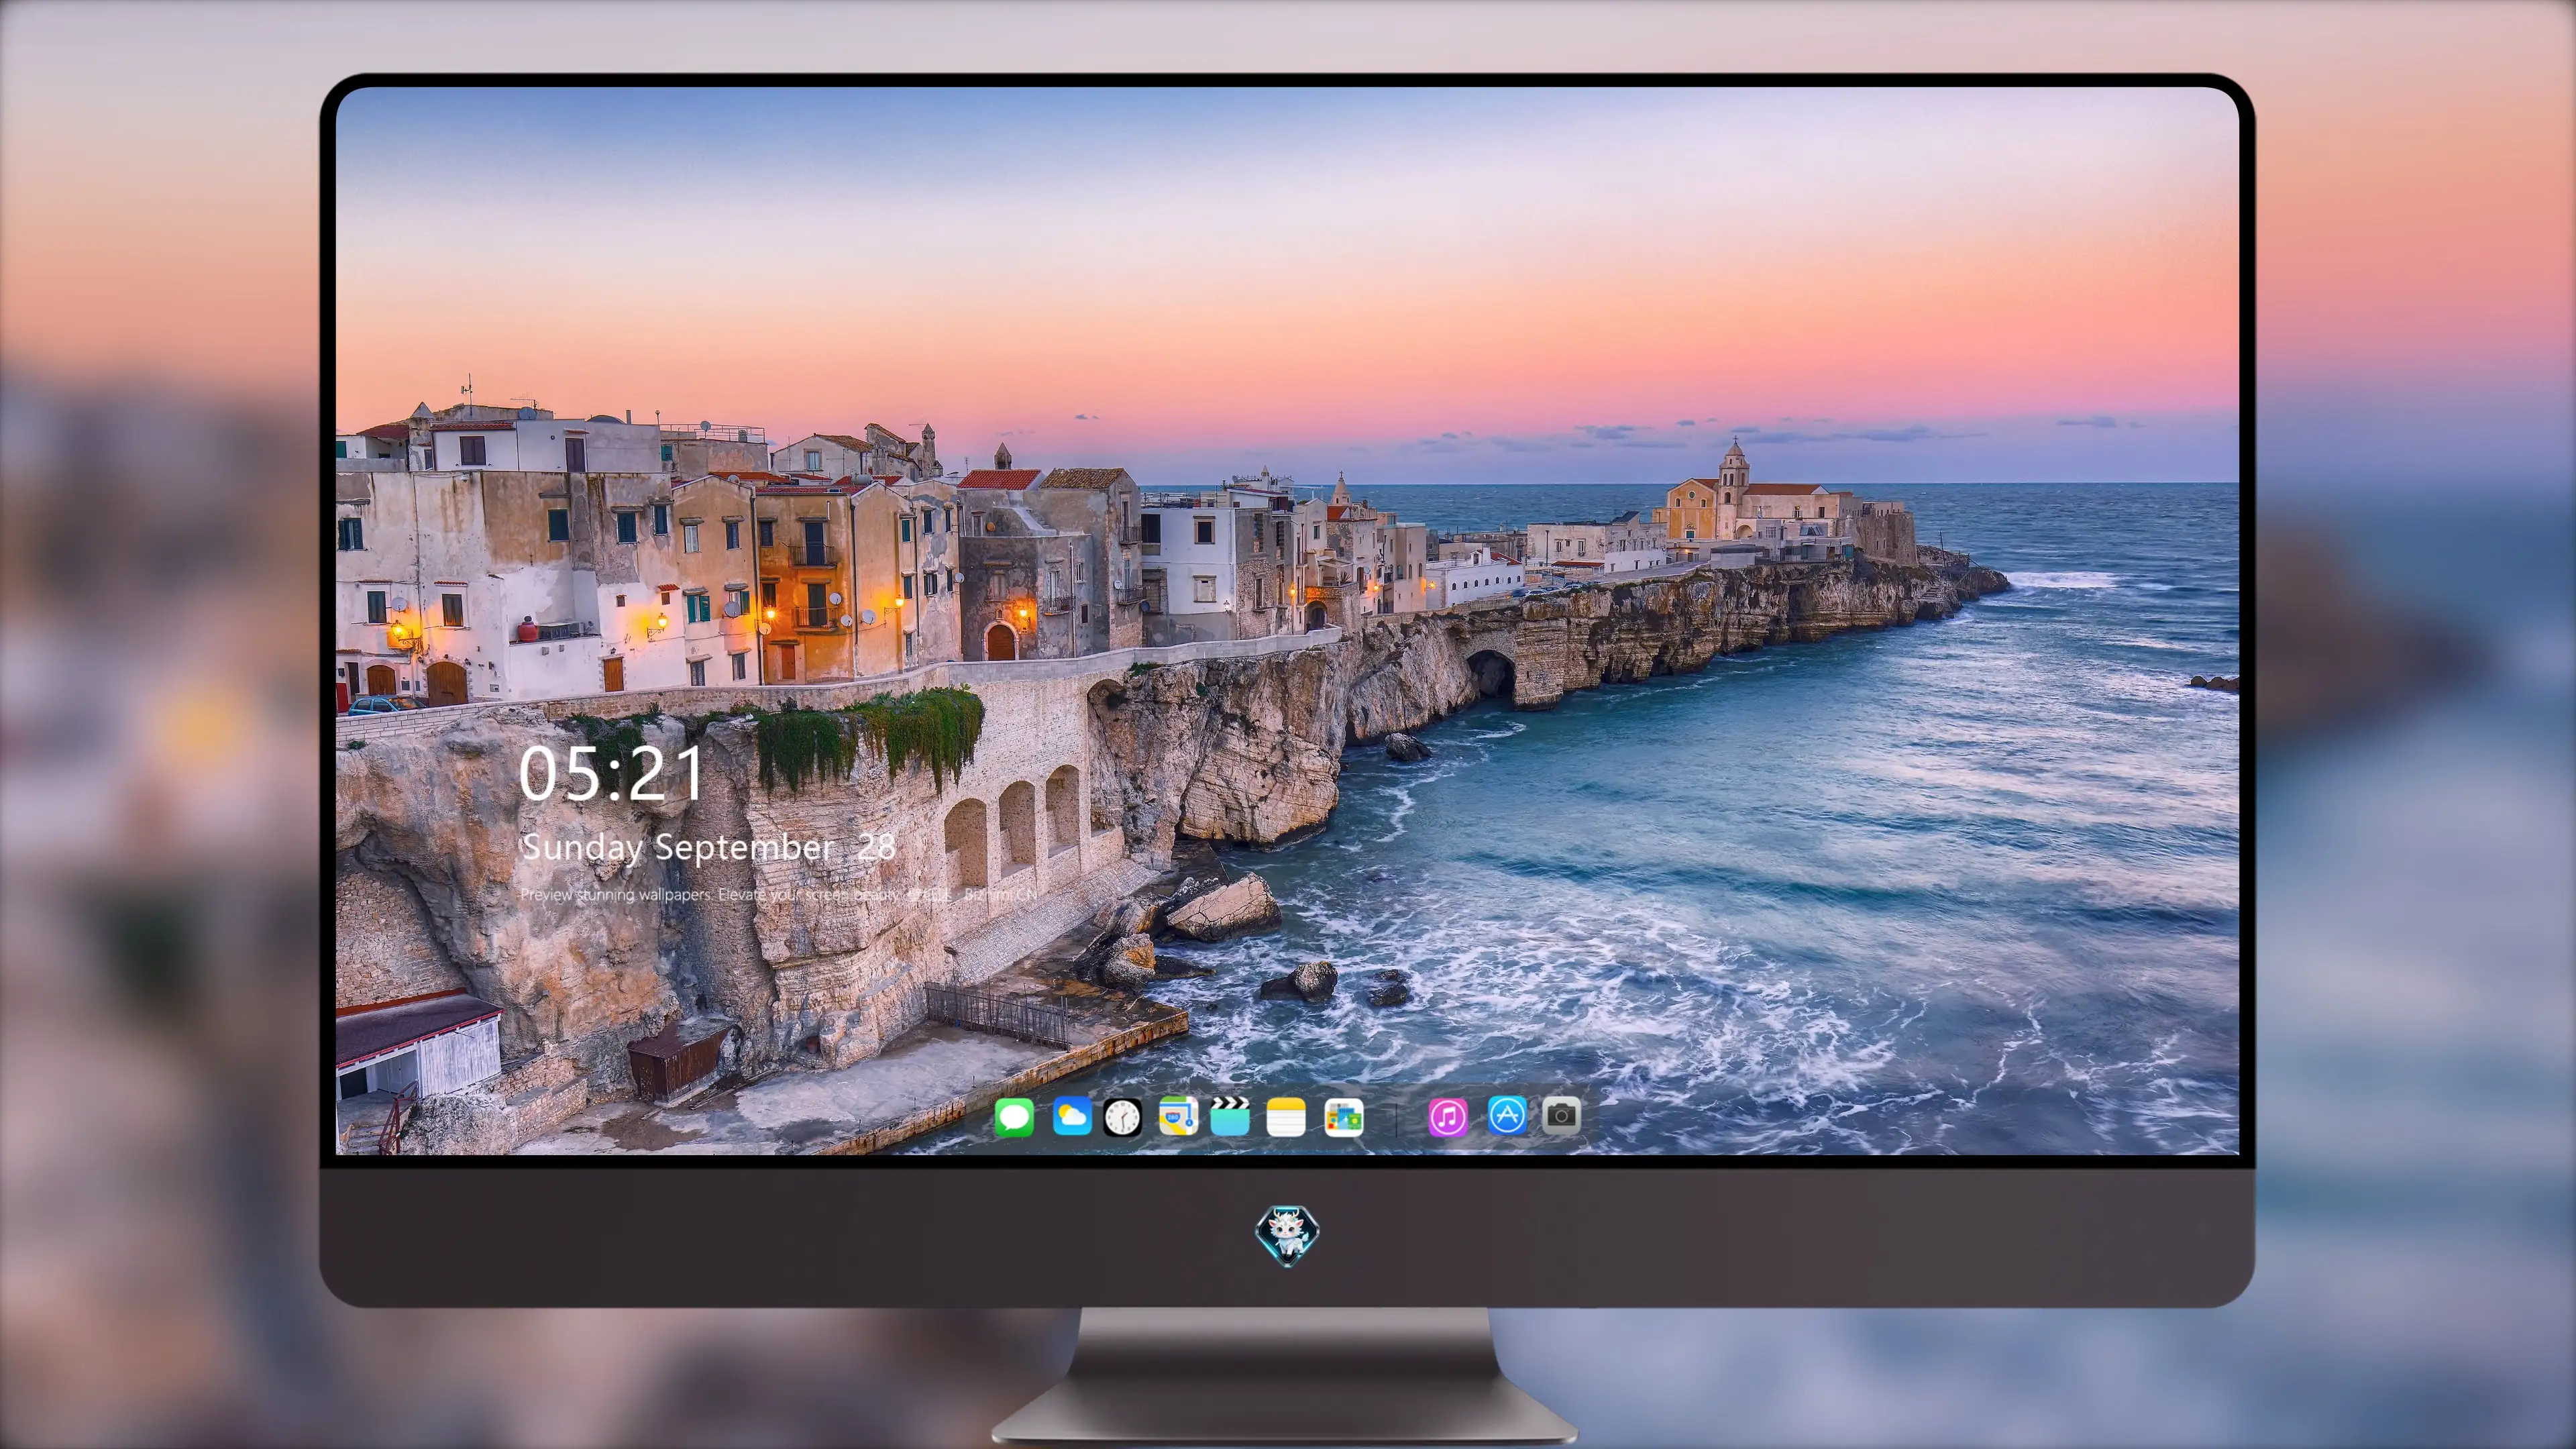Launch the Camera app from the dock
This screenshot has height=1449, width=2576.
pos(1561,1116)
